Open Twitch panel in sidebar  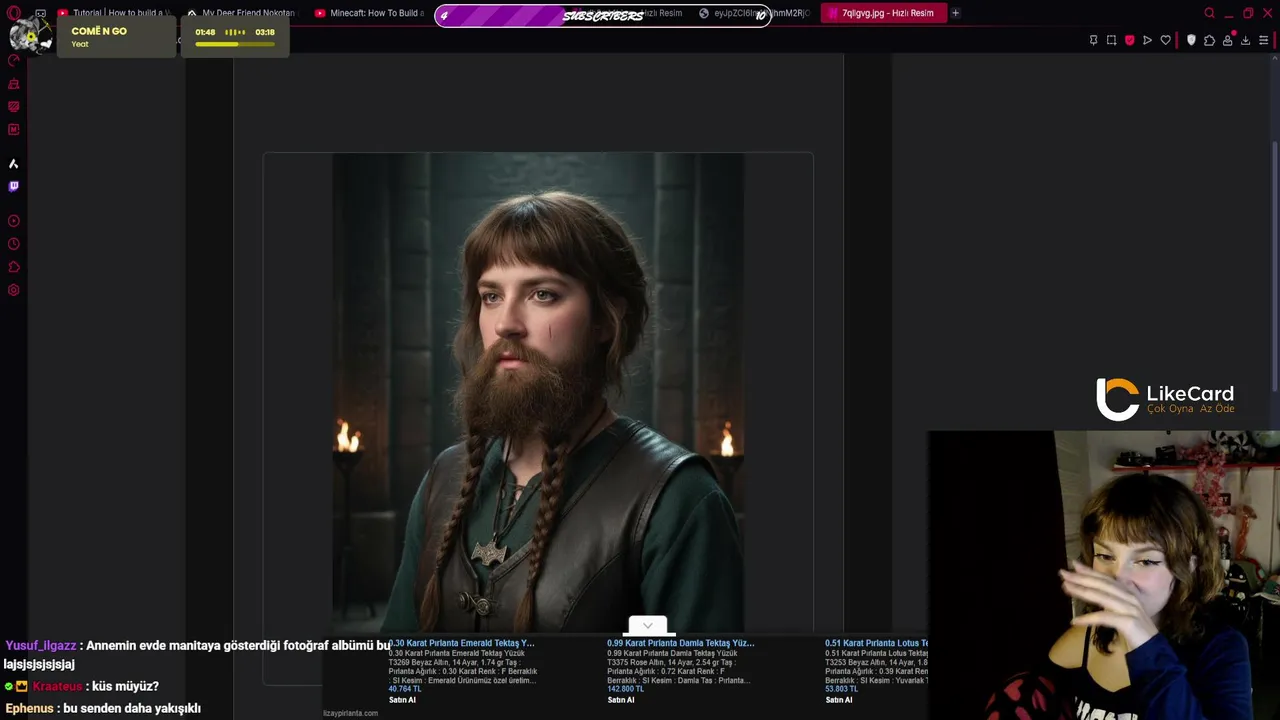pos(14,187)
